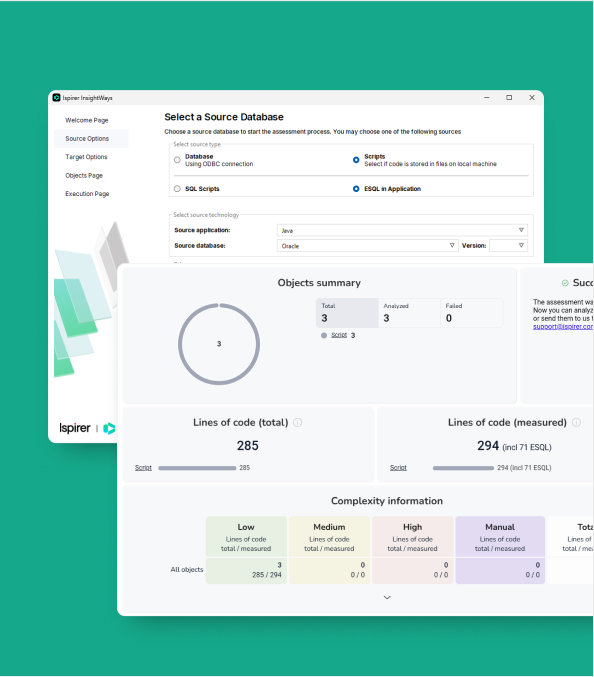This screenshot has width=594, height=677.
Task: Click the Manual cell showing 0 / 0
Action: 500,570
